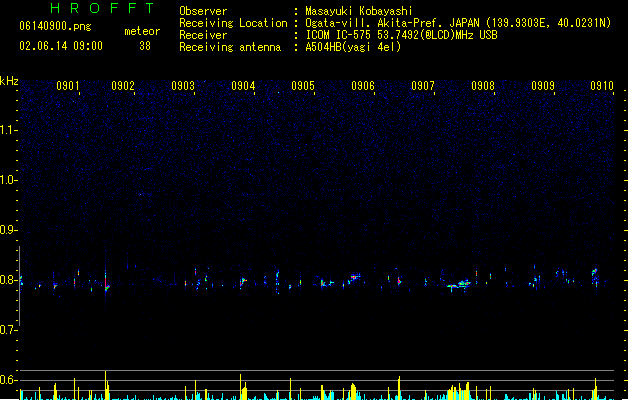
Task: Click the 0910 time marker
Action: click(x=602, y=86)
